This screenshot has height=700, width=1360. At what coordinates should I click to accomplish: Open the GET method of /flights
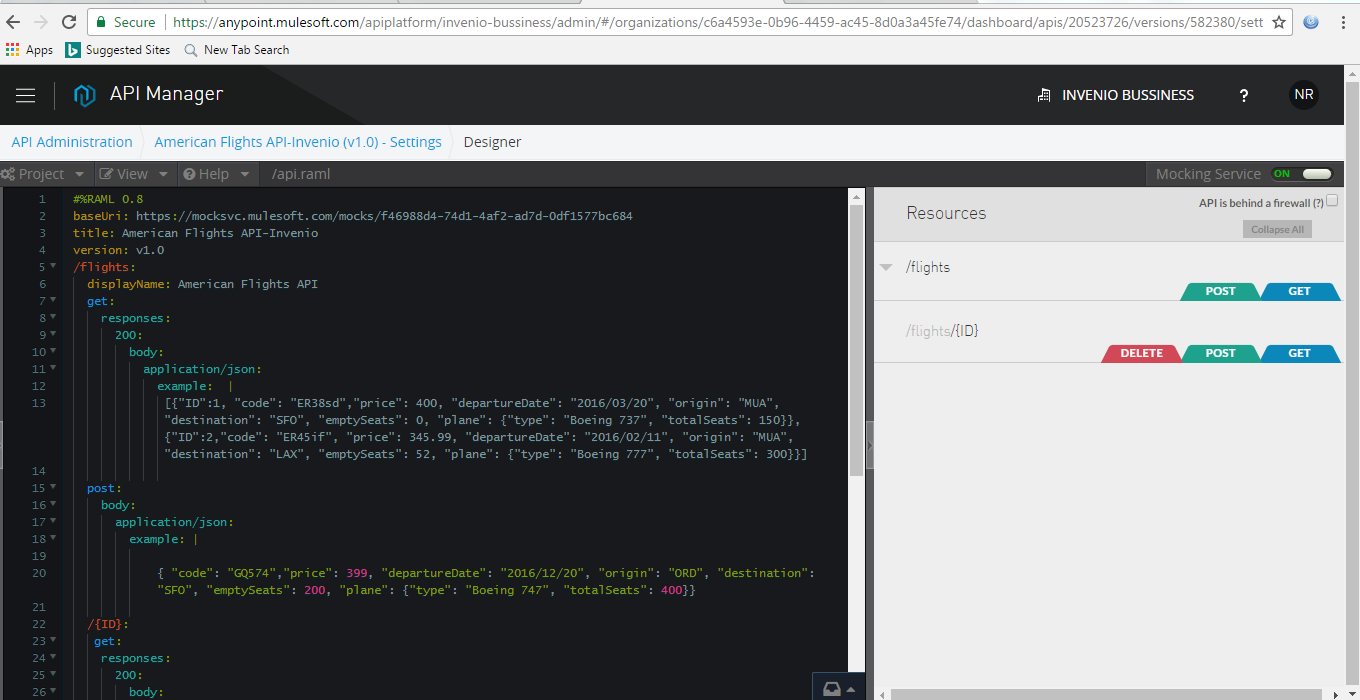coord(1299,292)
